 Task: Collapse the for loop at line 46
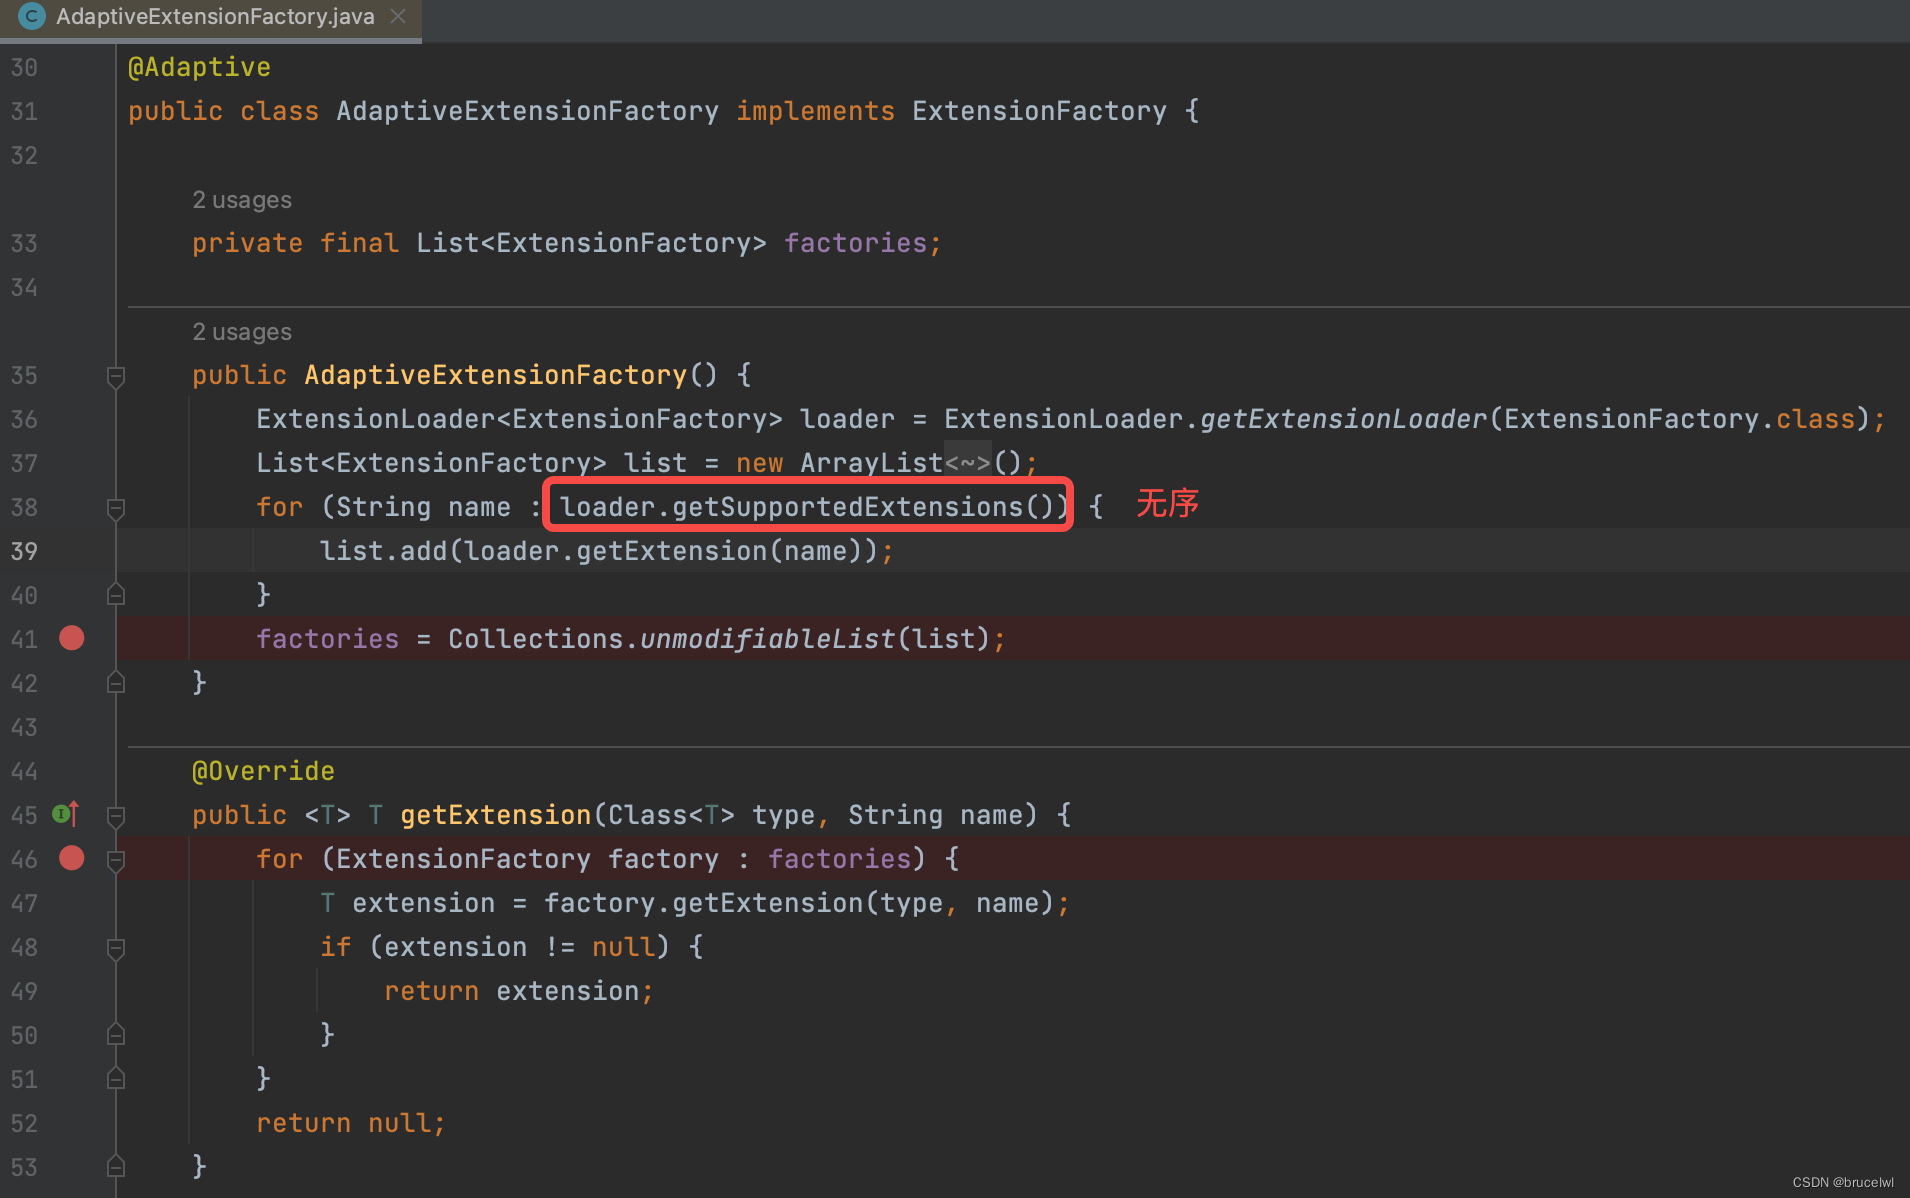116,860
